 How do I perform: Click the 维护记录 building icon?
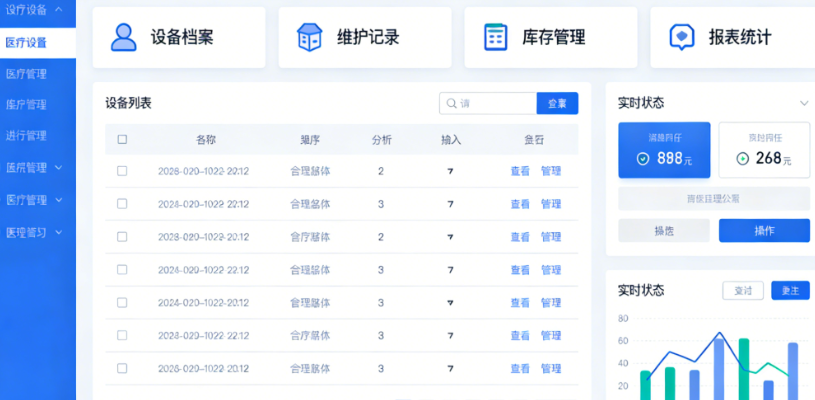tap(310, 37)
